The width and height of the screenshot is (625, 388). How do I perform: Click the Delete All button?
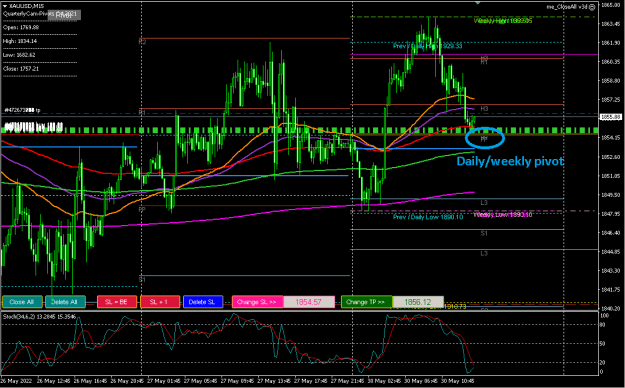point(65,302)
